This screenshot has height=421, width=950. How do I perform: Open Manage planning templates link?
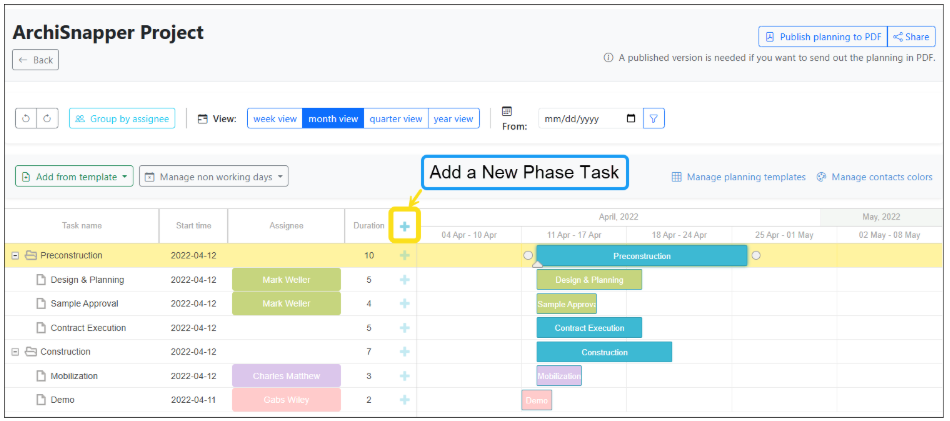pyautogui.click(x=739, y=177)
